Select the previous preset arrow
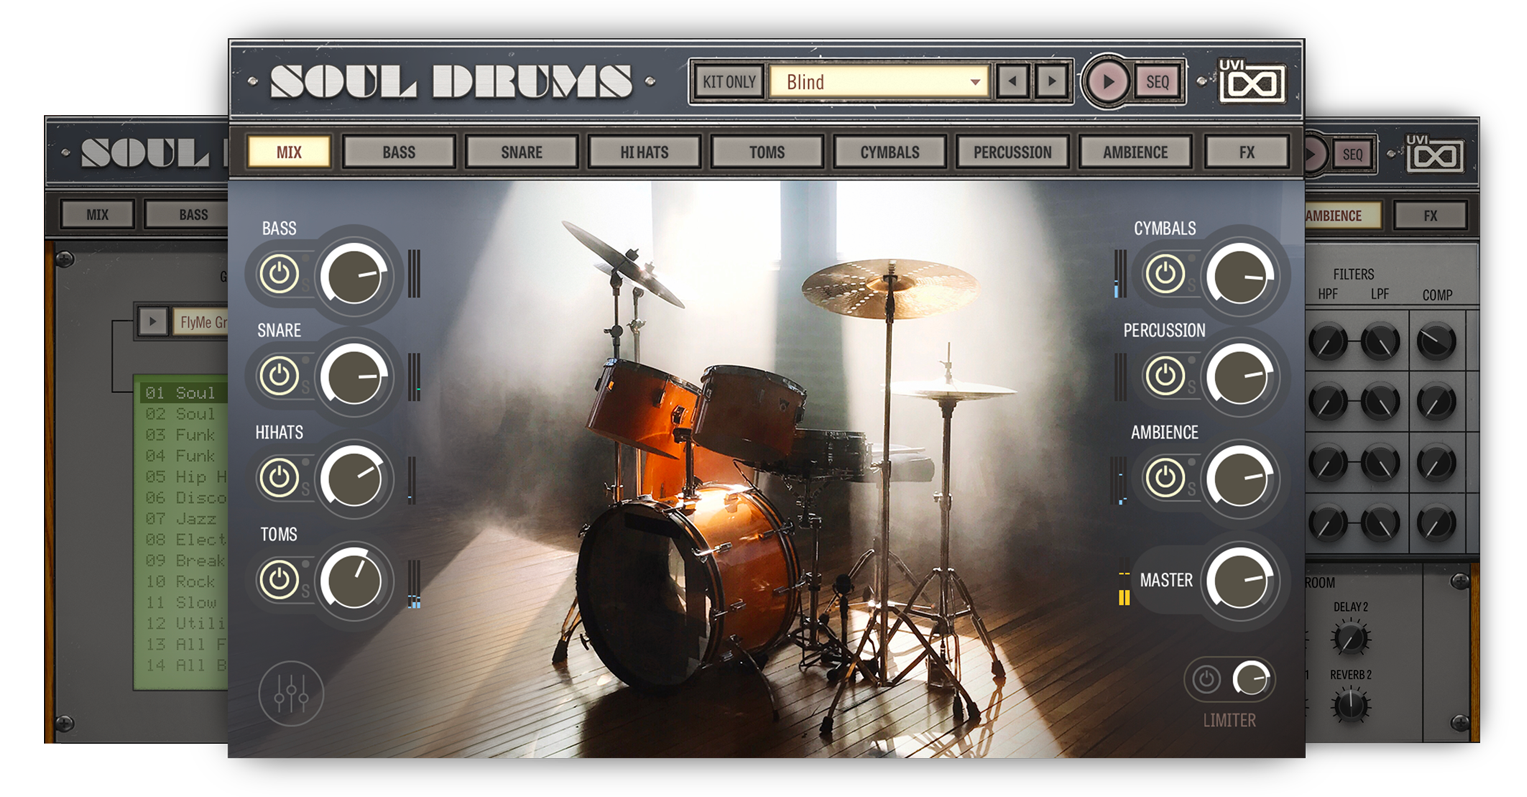 click(1013, 82)
